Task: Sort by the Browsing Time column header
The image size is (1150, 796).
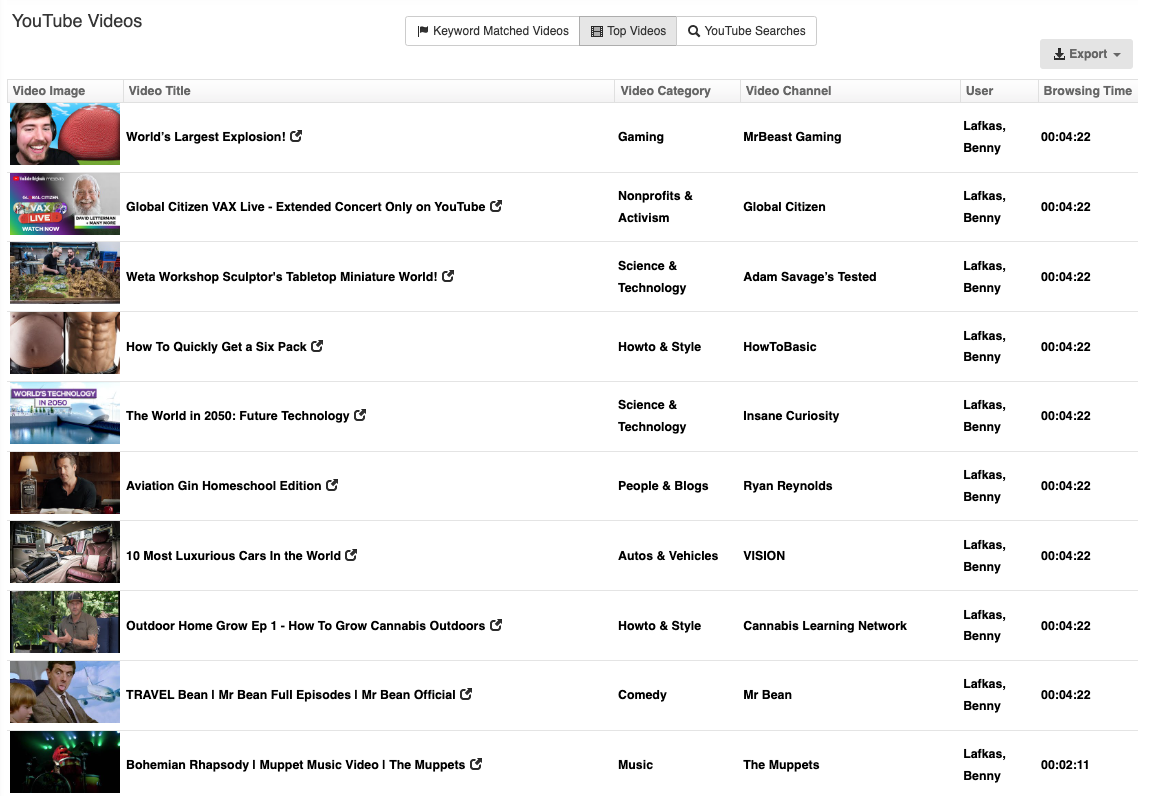Action: click(1087, 91)
